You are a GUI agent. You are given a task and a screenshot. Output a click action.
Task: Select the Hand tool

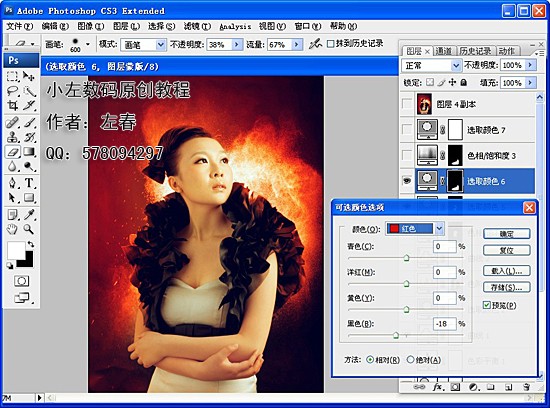pyautogui.click(x=13, y=229)
